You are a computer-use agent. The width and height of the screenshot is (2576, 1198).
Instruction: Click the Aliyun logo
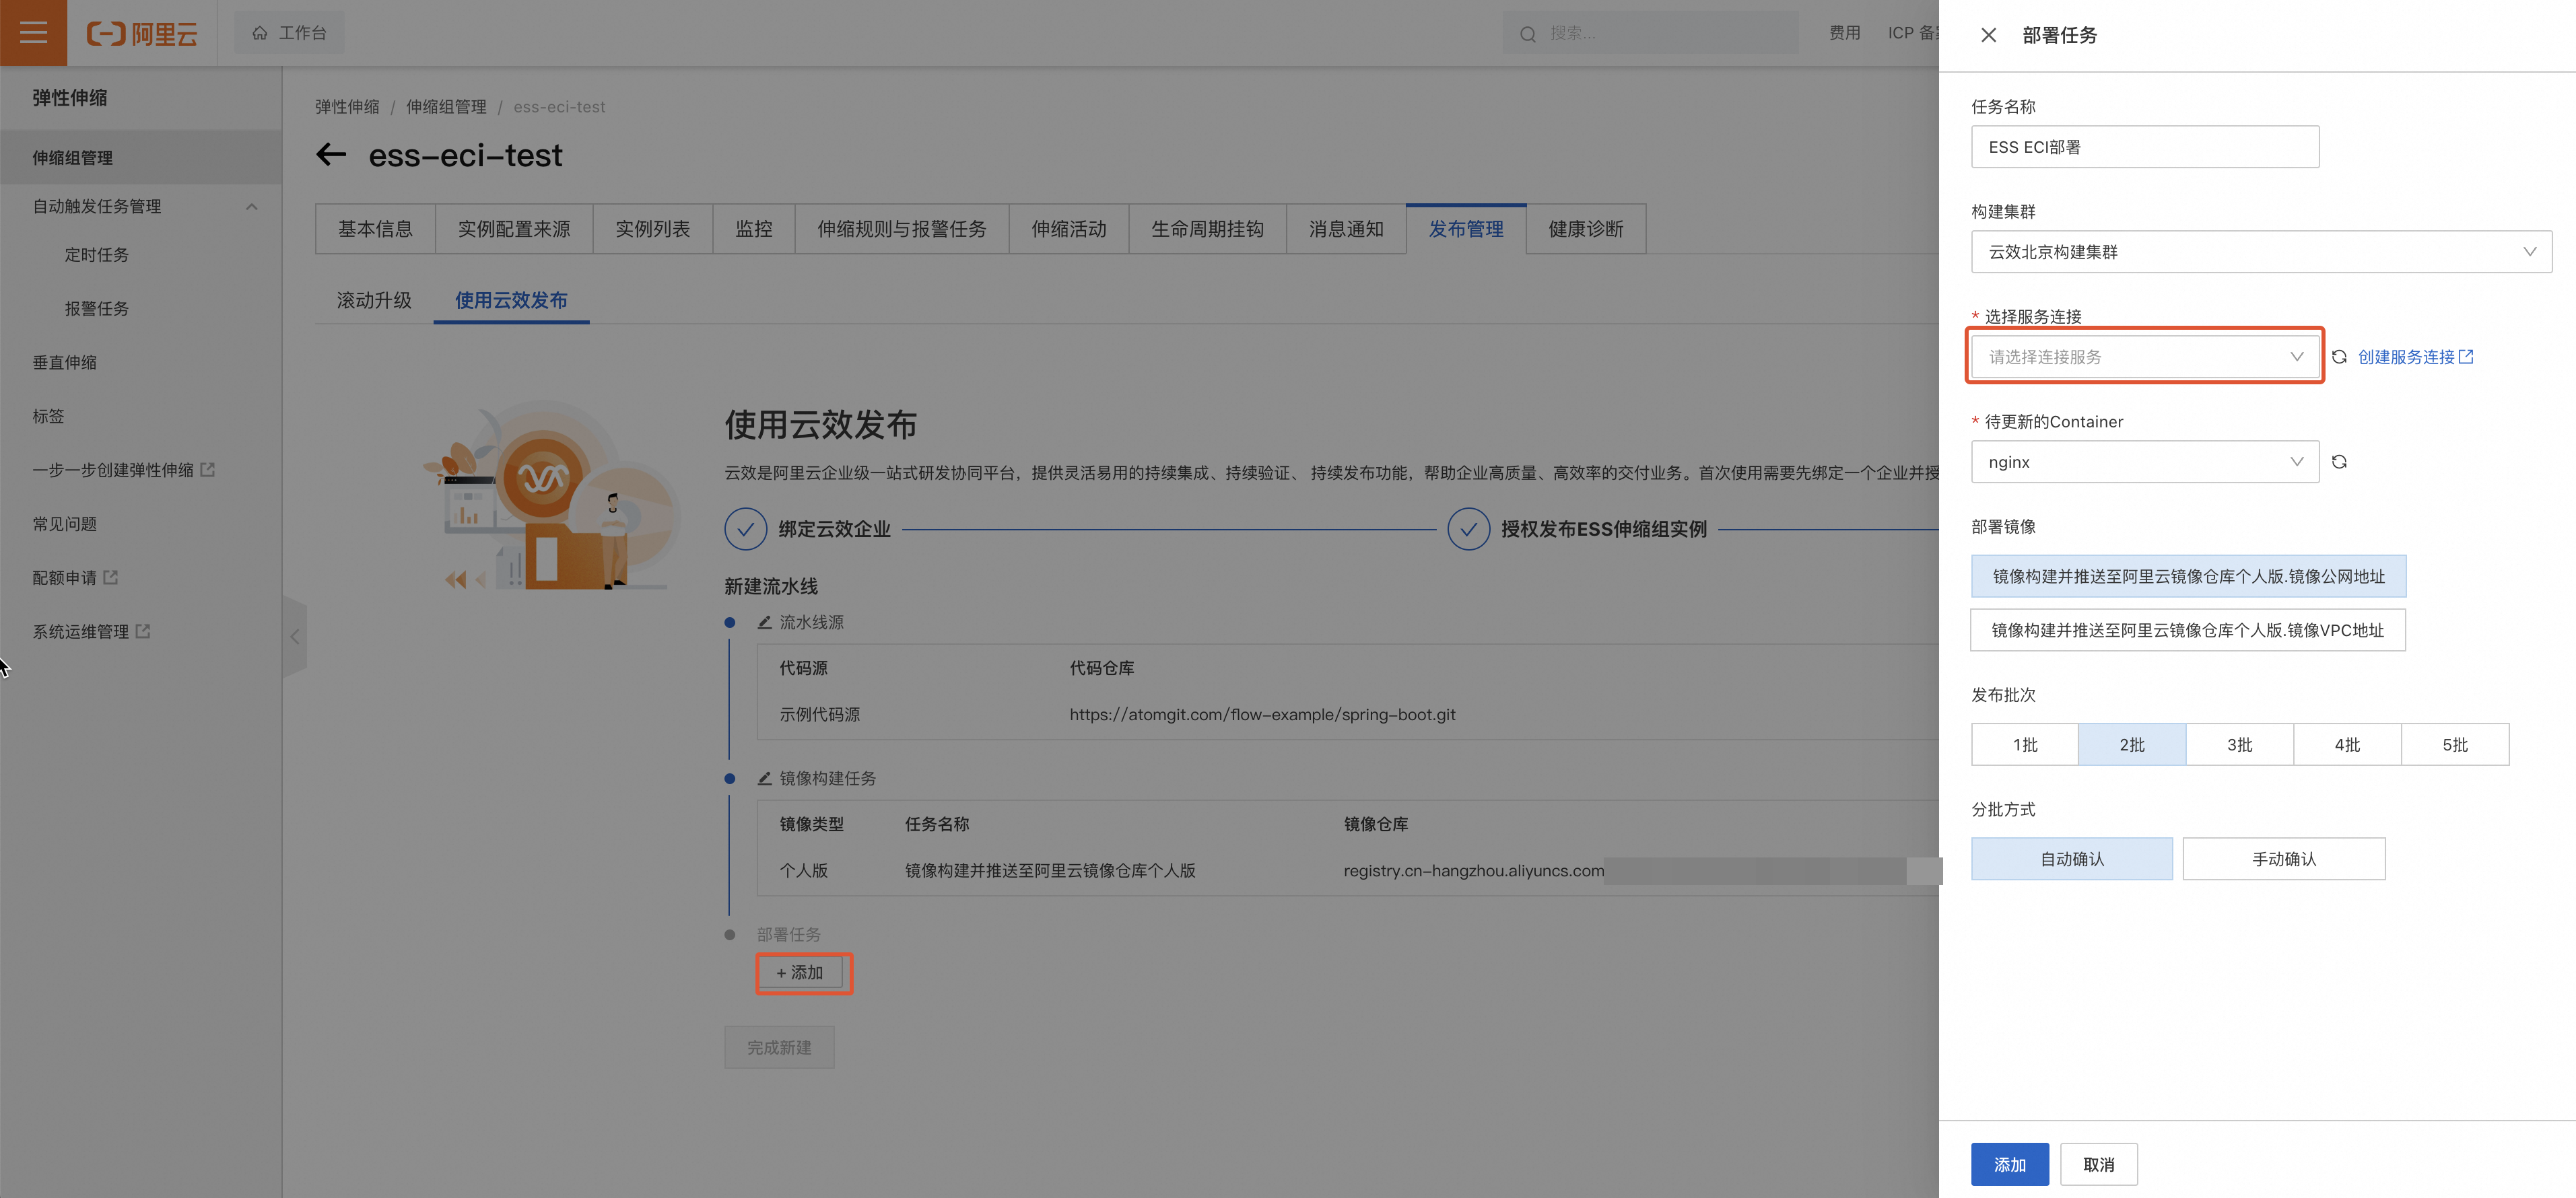click(142, 34)
